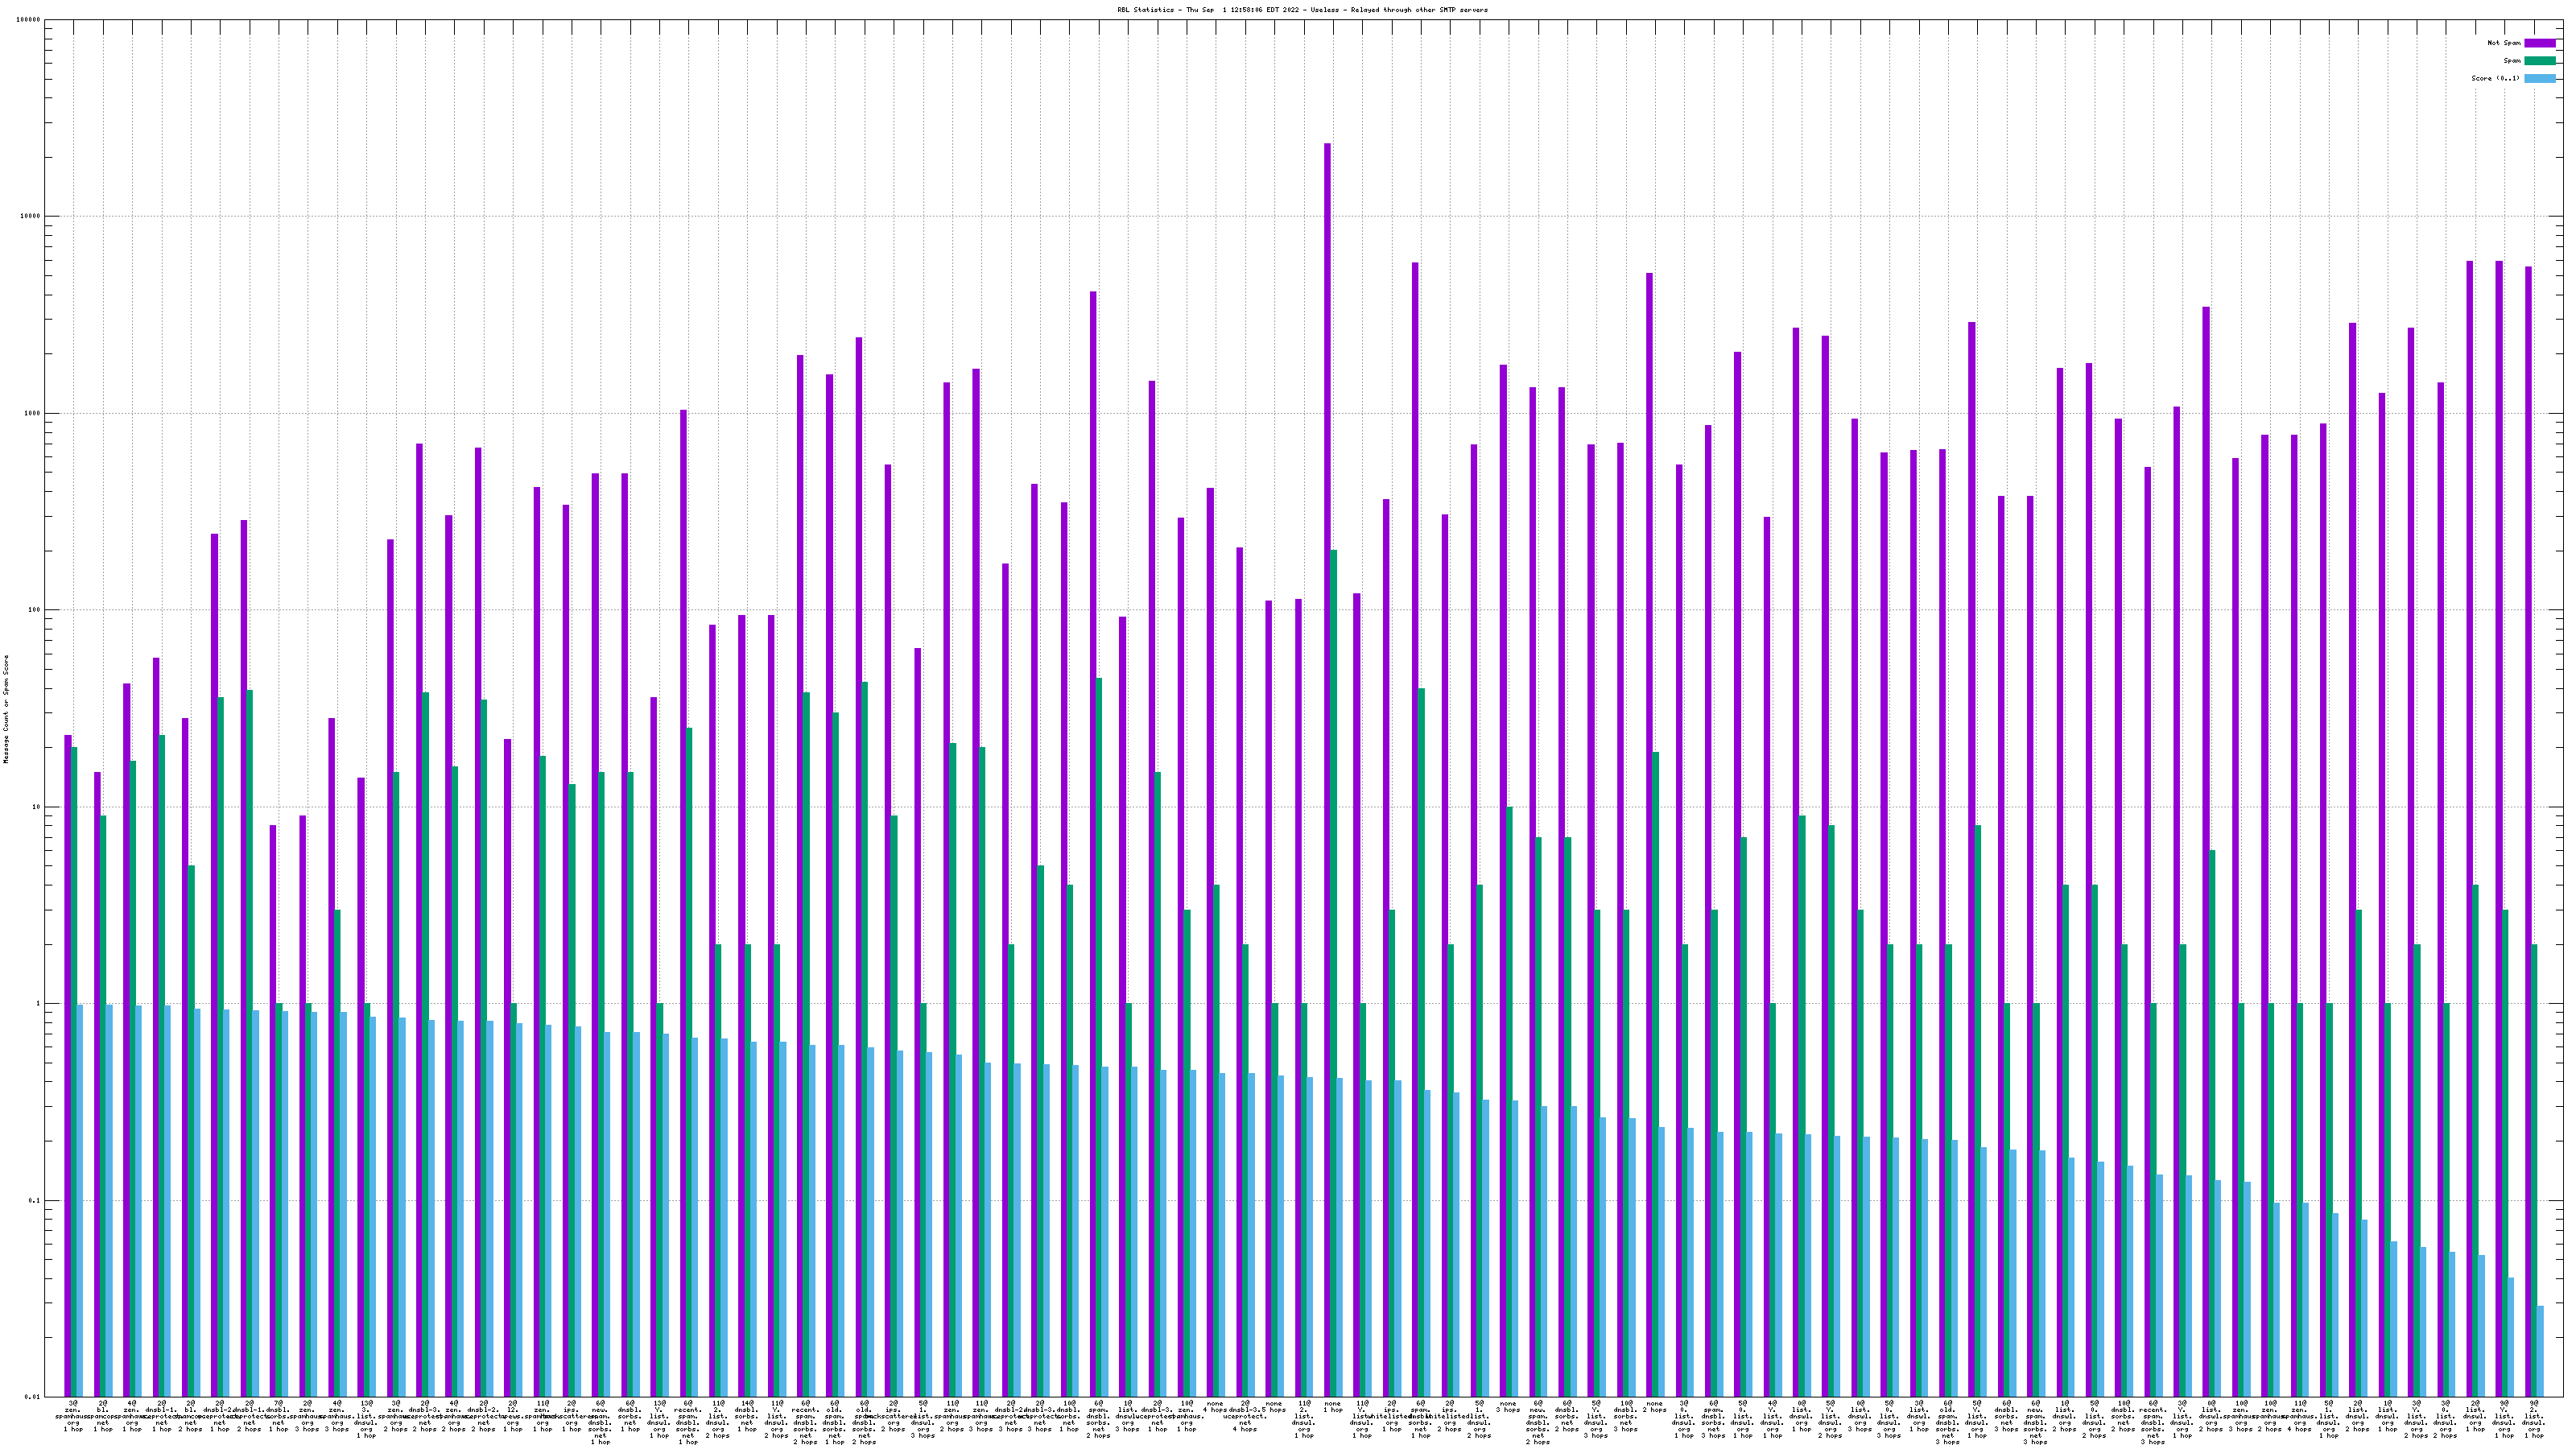Click the last blue Score bar on the right
Viewport: 2576px width, 1449px height.
click(x=2540, y=1351)
